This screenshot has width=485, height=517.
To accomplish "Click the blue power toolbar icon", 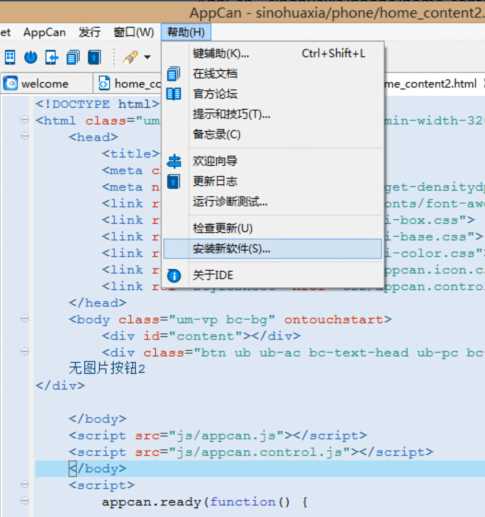I will pyautogui.click(x=31, y=57).
